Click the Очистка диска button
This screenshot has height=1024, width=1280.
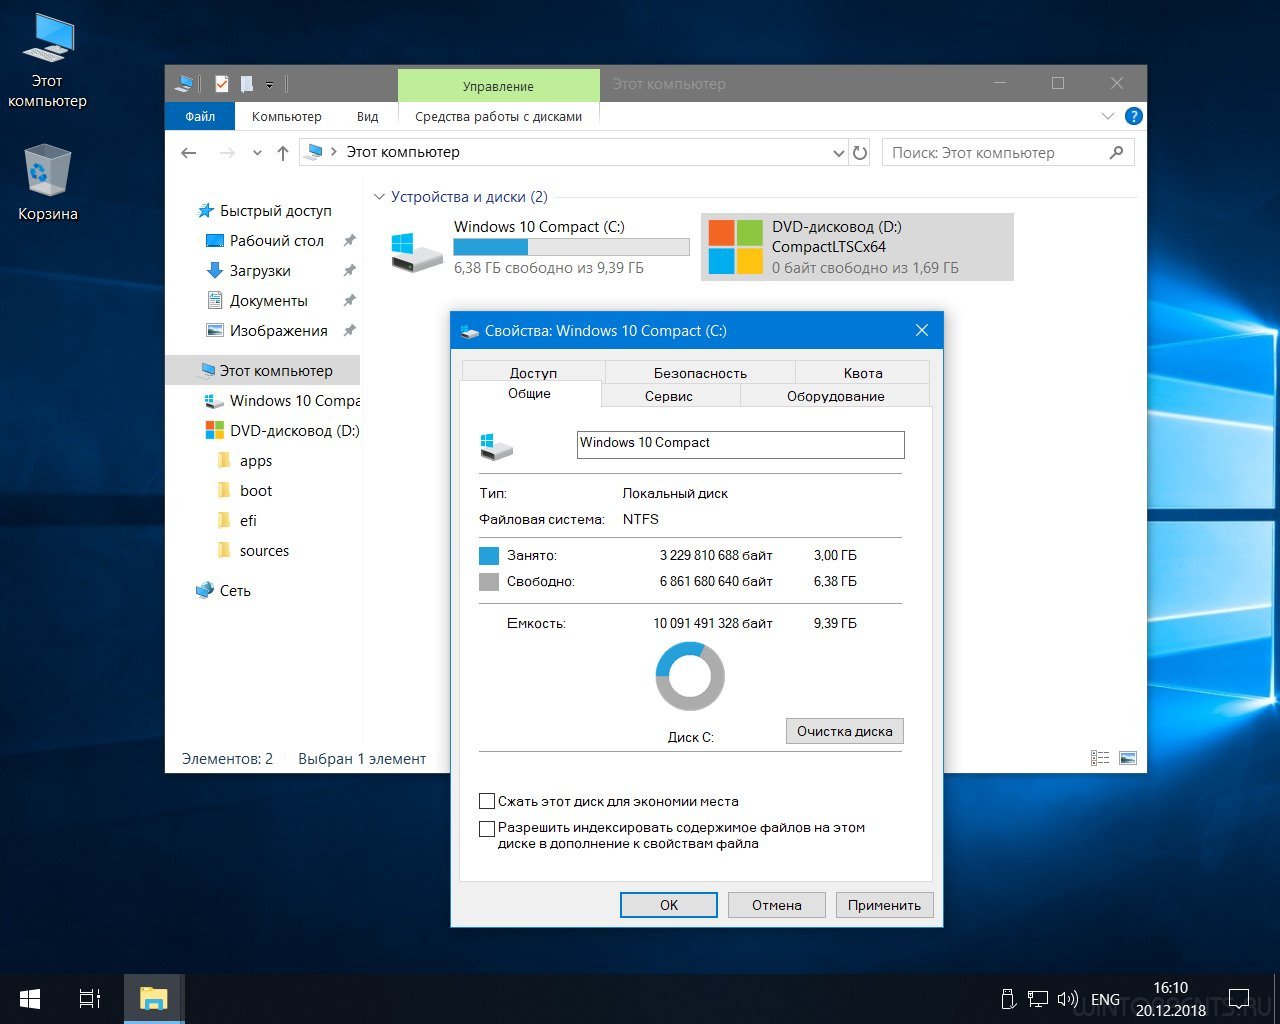(x=844, y=731)
